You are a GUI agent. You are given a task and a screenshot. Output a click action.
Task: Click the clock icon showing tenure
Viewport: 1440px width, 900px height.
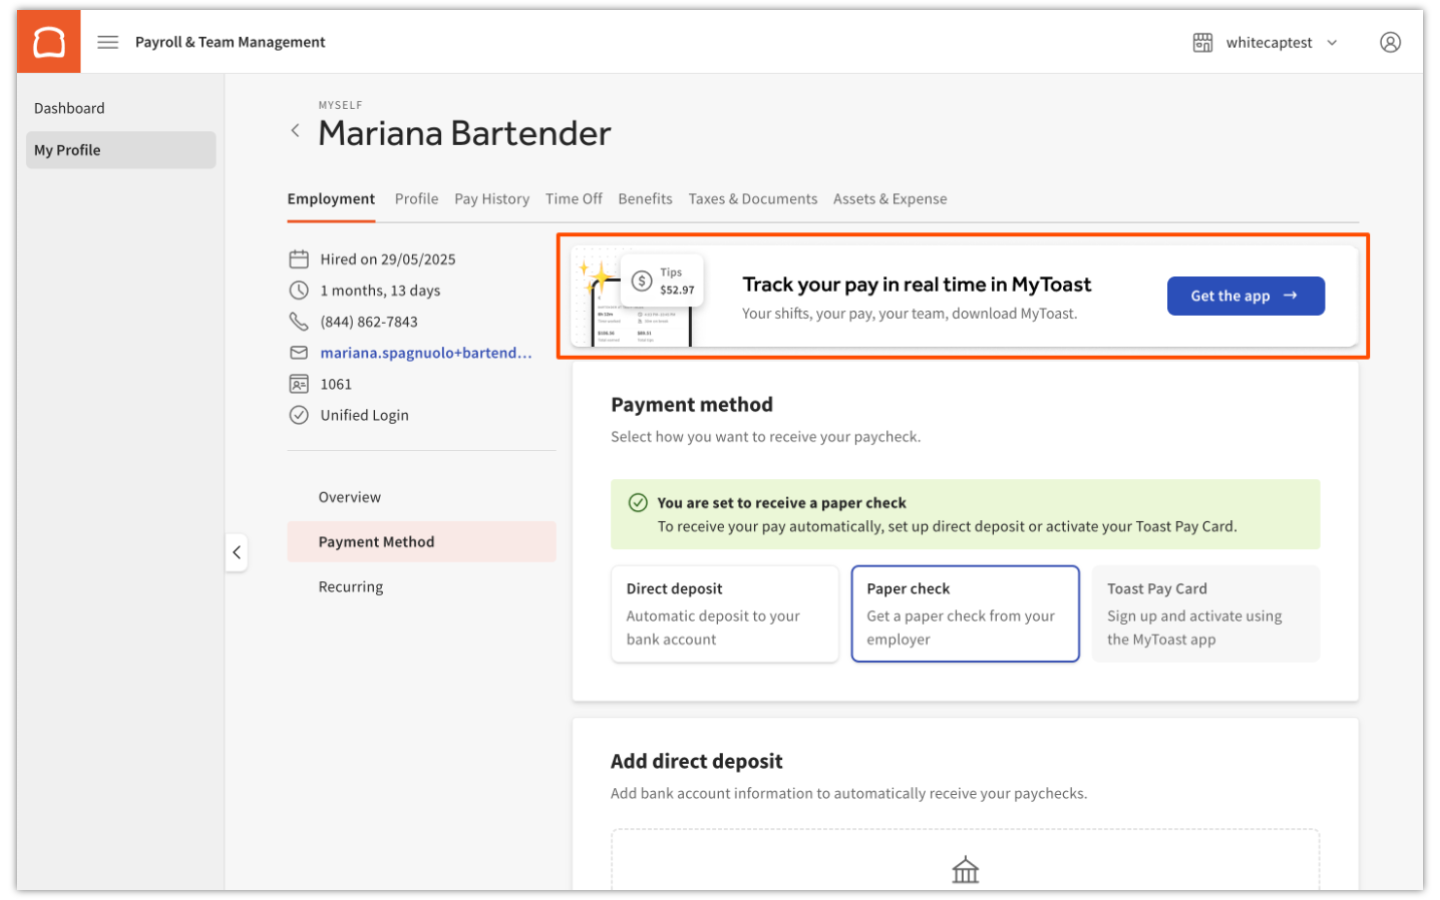coord(298,290)
